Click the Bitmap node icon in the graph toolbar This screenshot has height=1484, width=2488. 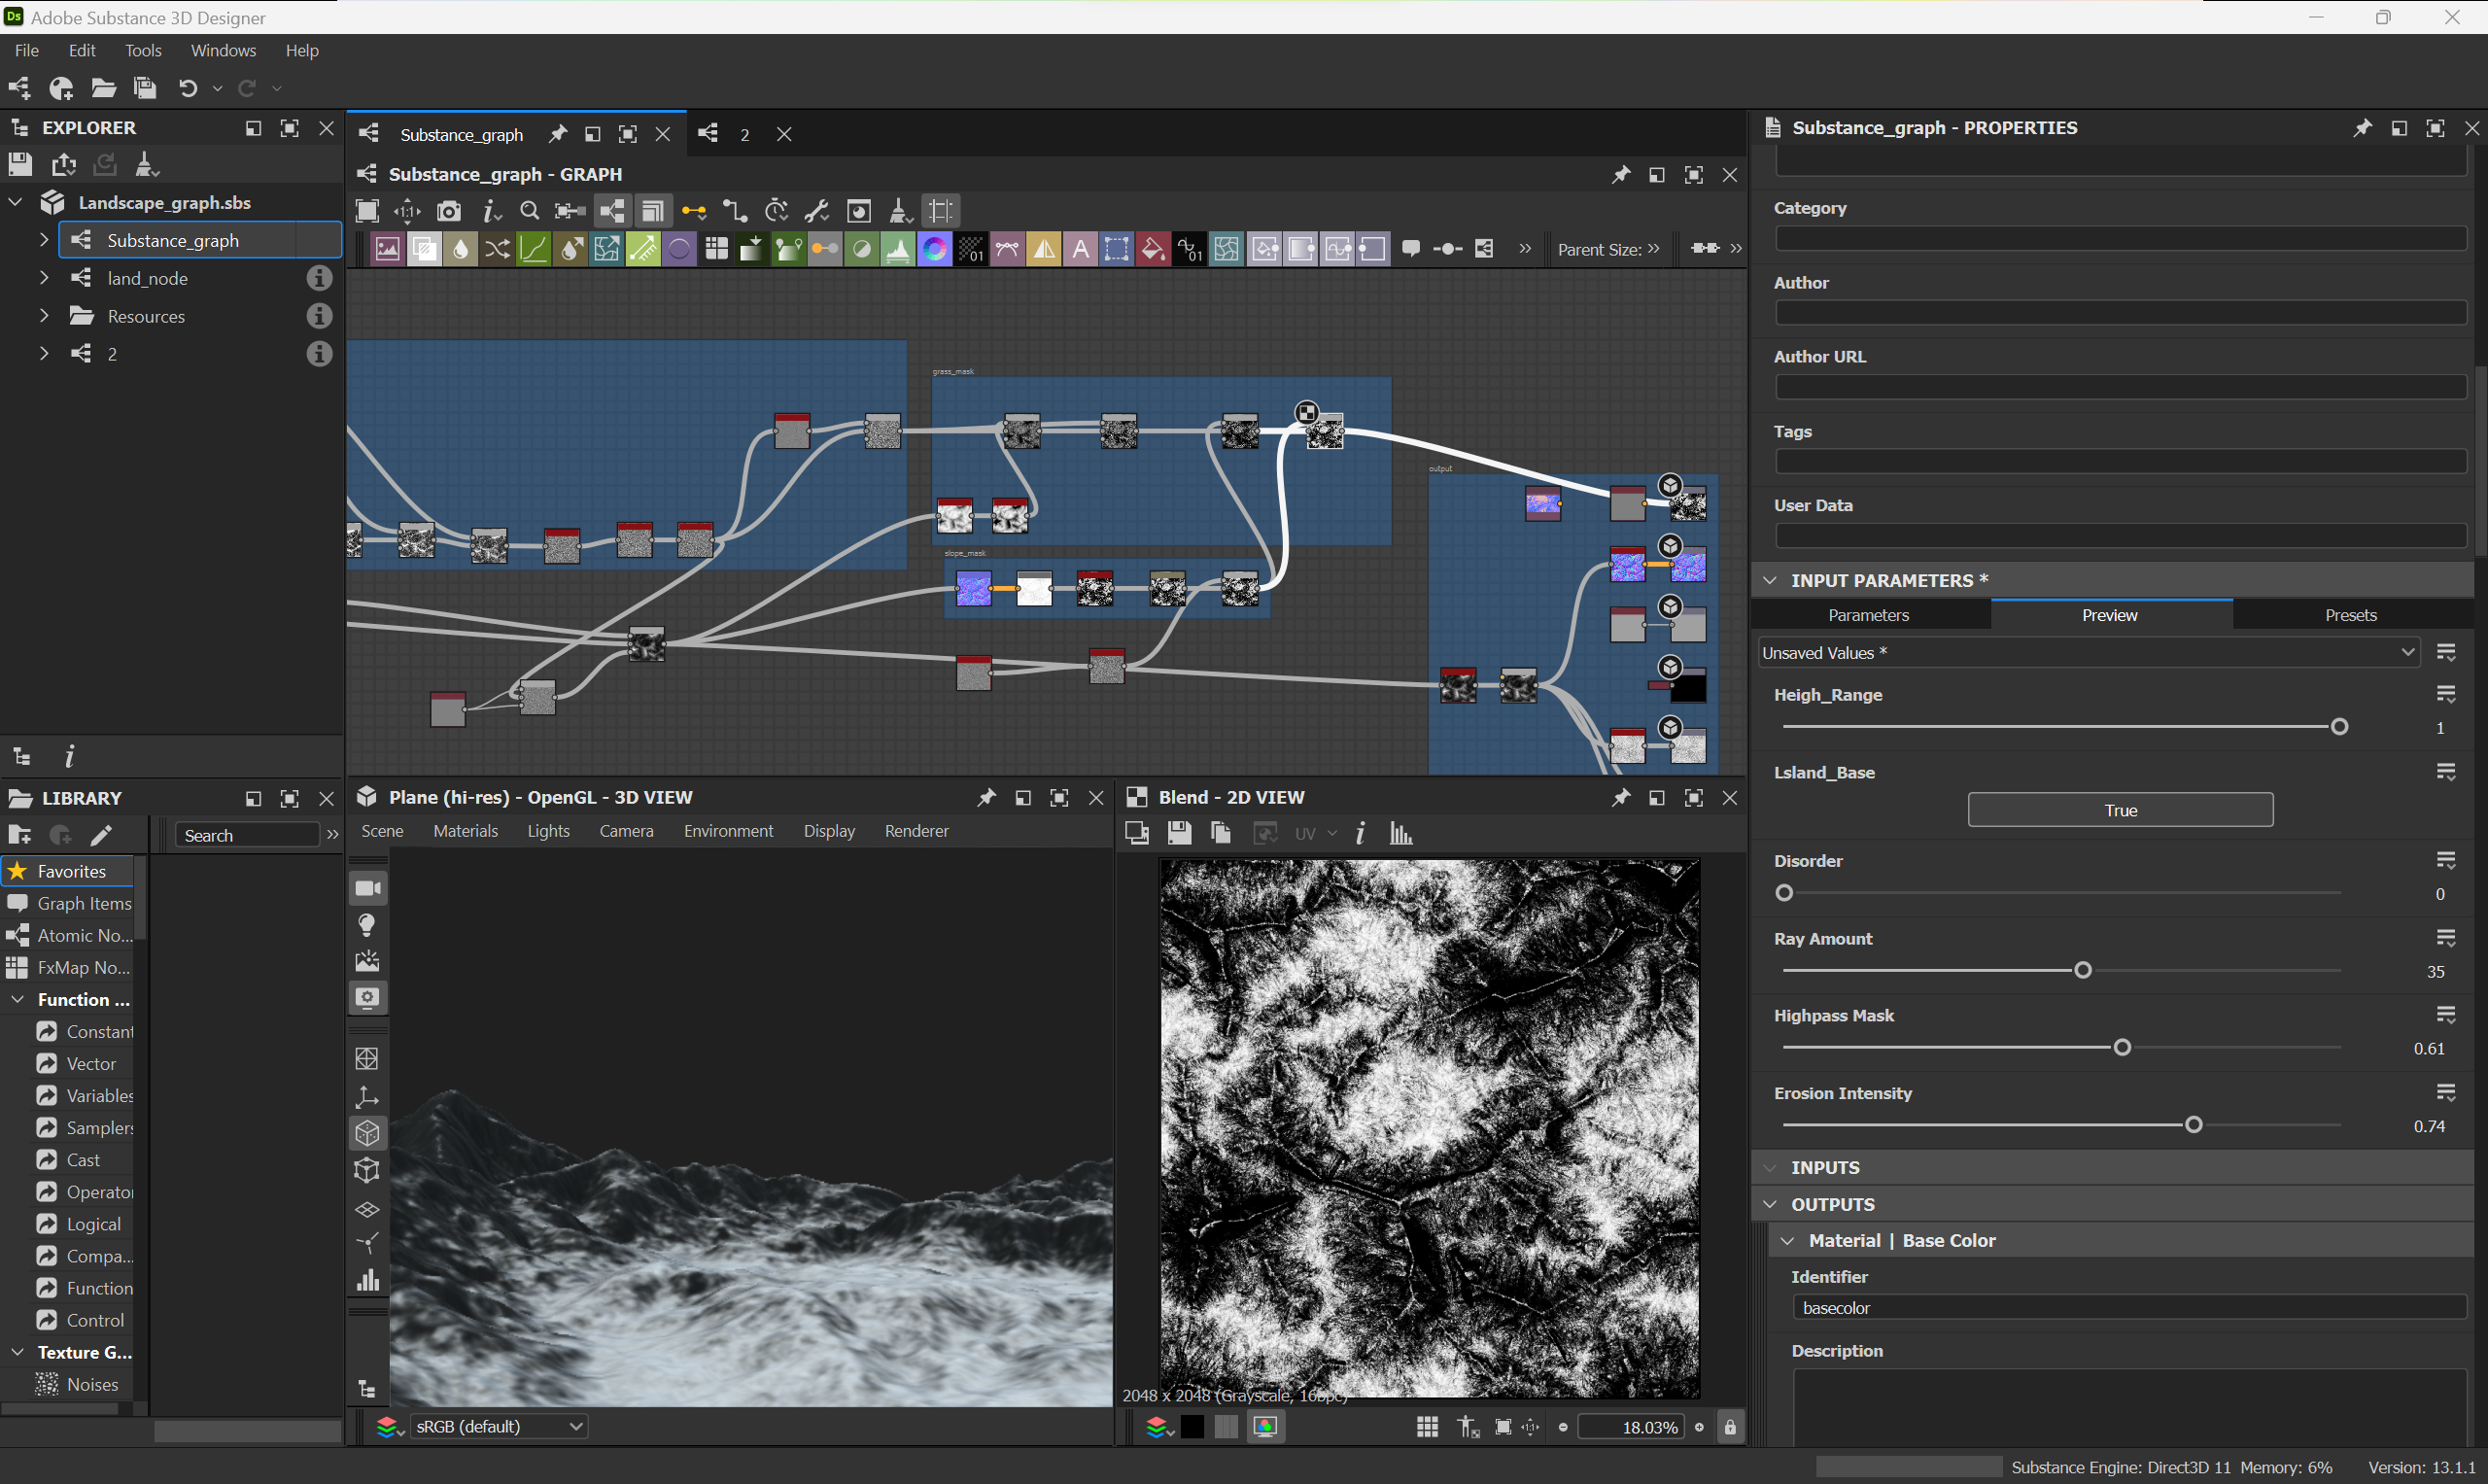click(387, 249)
